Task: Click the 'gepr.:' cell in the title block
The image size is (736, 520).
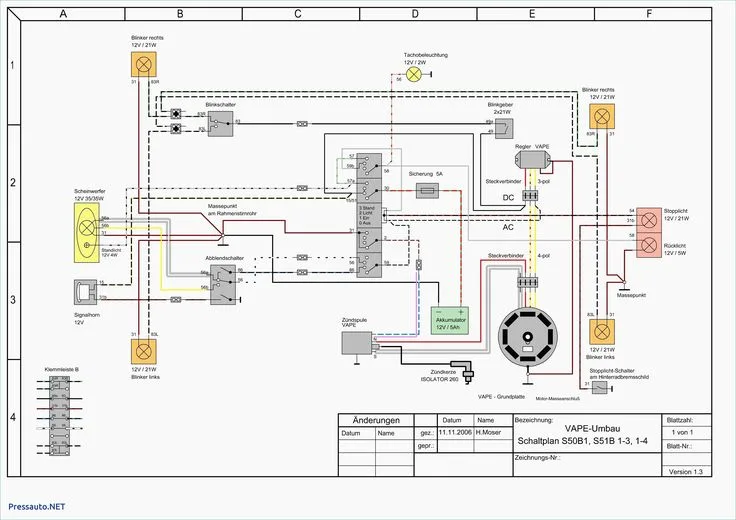Action: pyautogui.click(x=426, y=446)
